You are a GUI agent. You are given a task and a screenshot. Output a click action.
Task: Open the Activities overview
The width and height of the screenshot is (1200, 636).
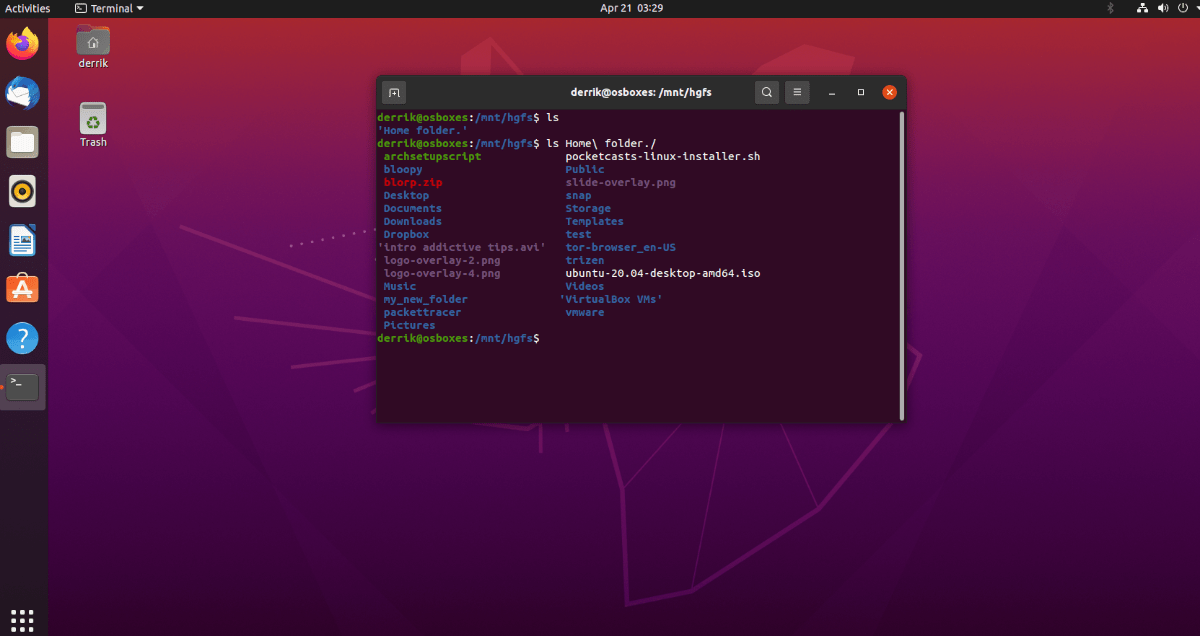point(27,8)
